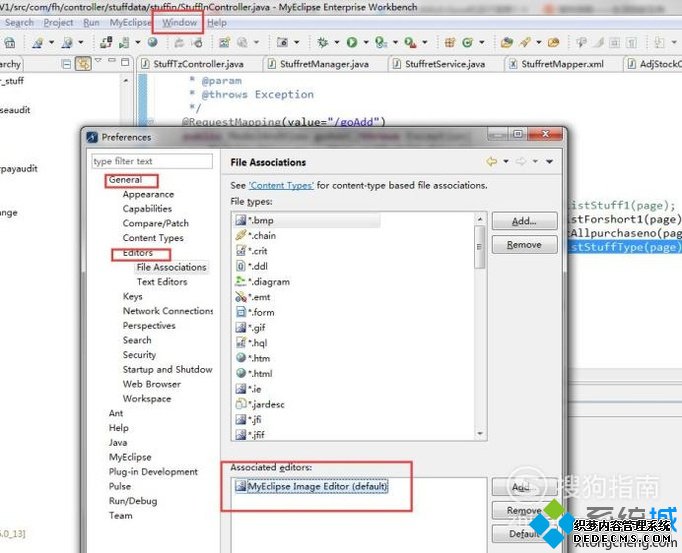Click the home icon at toolbar start
The height and width of the screenshot is (553, 682).
tap(9, 42)
